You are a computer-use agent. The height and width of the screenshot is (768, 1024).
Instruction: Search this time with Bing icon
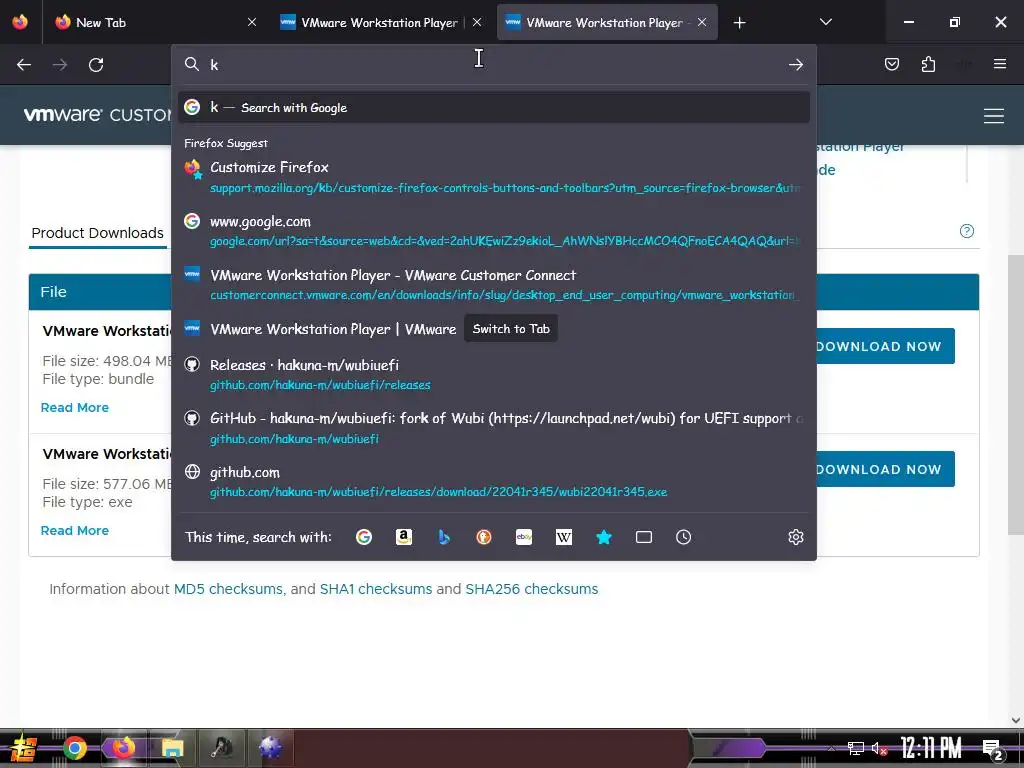pyautogui.click(x=444, y=537)
